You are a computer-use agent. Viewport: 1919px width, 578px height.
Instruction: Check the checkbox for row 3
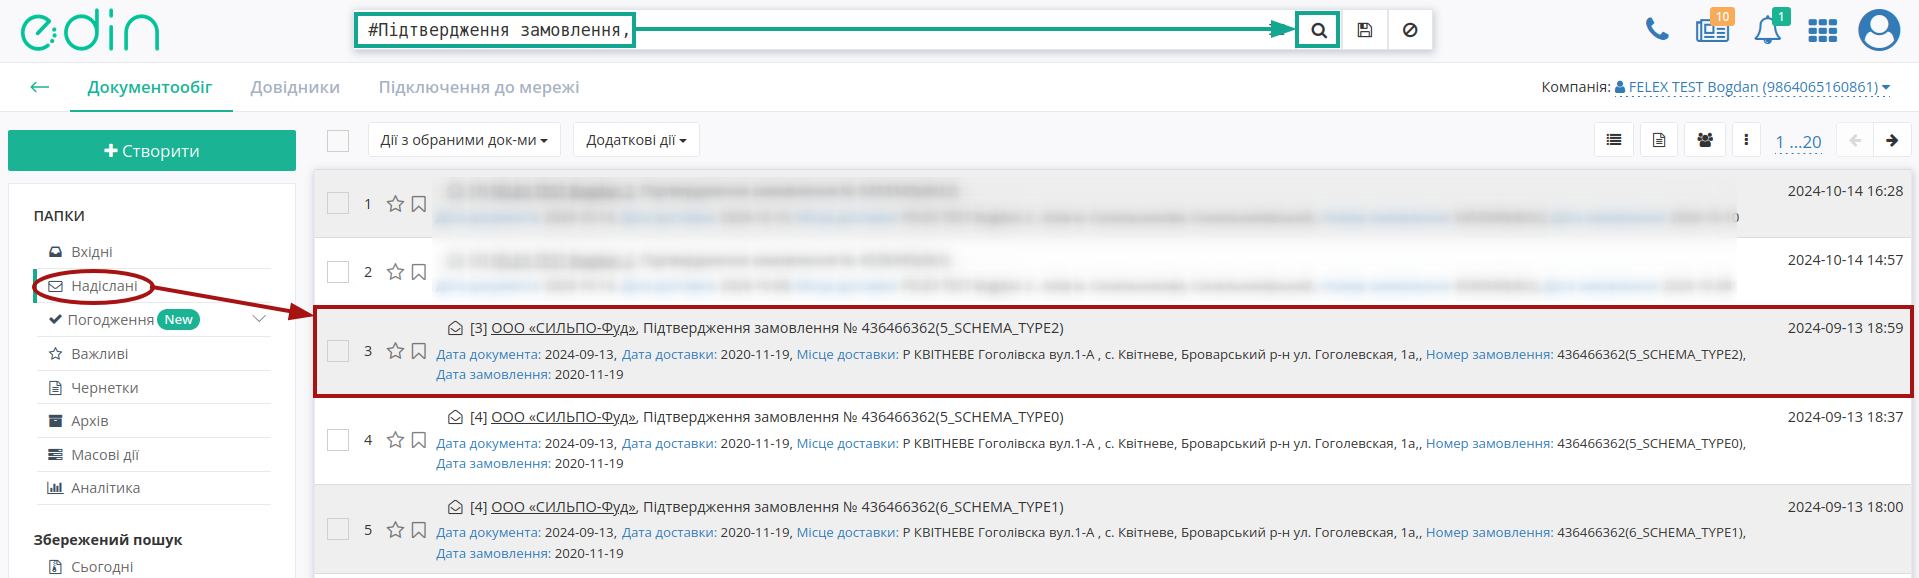(x=338, y=351)
